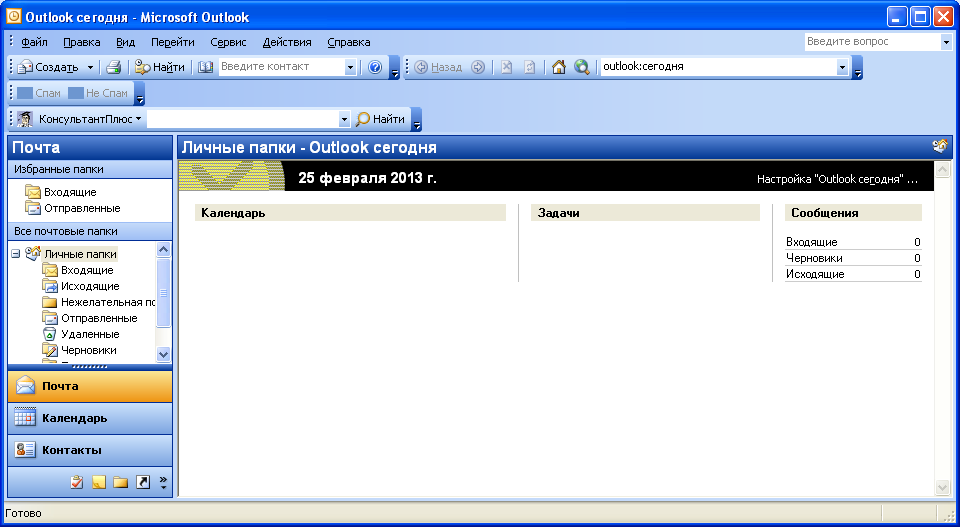Select Отправленные under Личные папки
This screenshot has width=960, height=527.
click(90, 318)
